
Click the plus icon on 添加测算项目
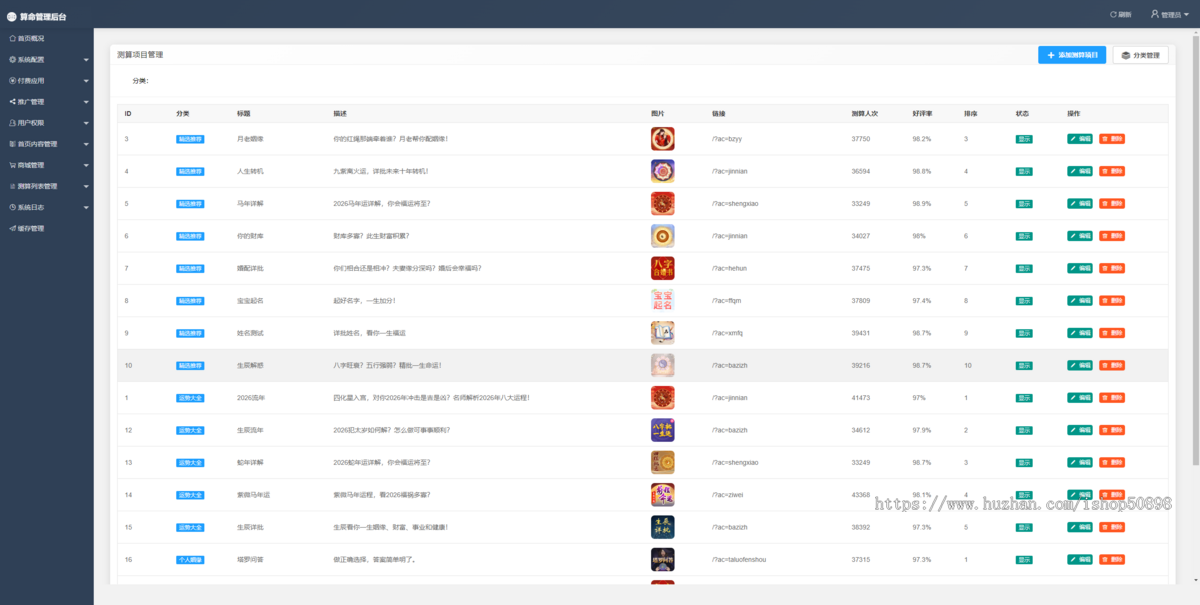click(x=1051, y=55)
